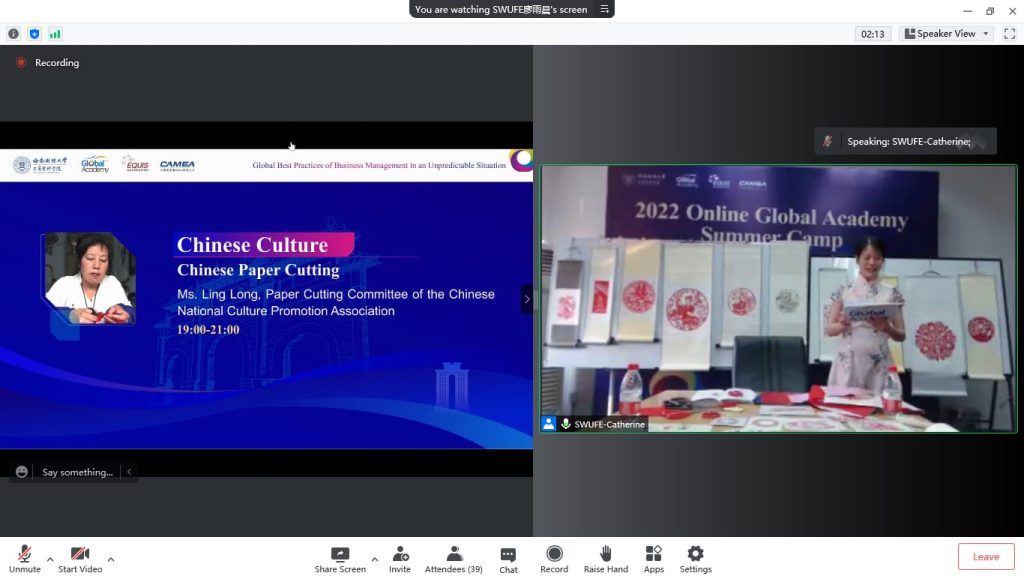Expand audio options arrow beside Unmute
This screenshot has width=1024, height=576.
(x=50, y=559)
